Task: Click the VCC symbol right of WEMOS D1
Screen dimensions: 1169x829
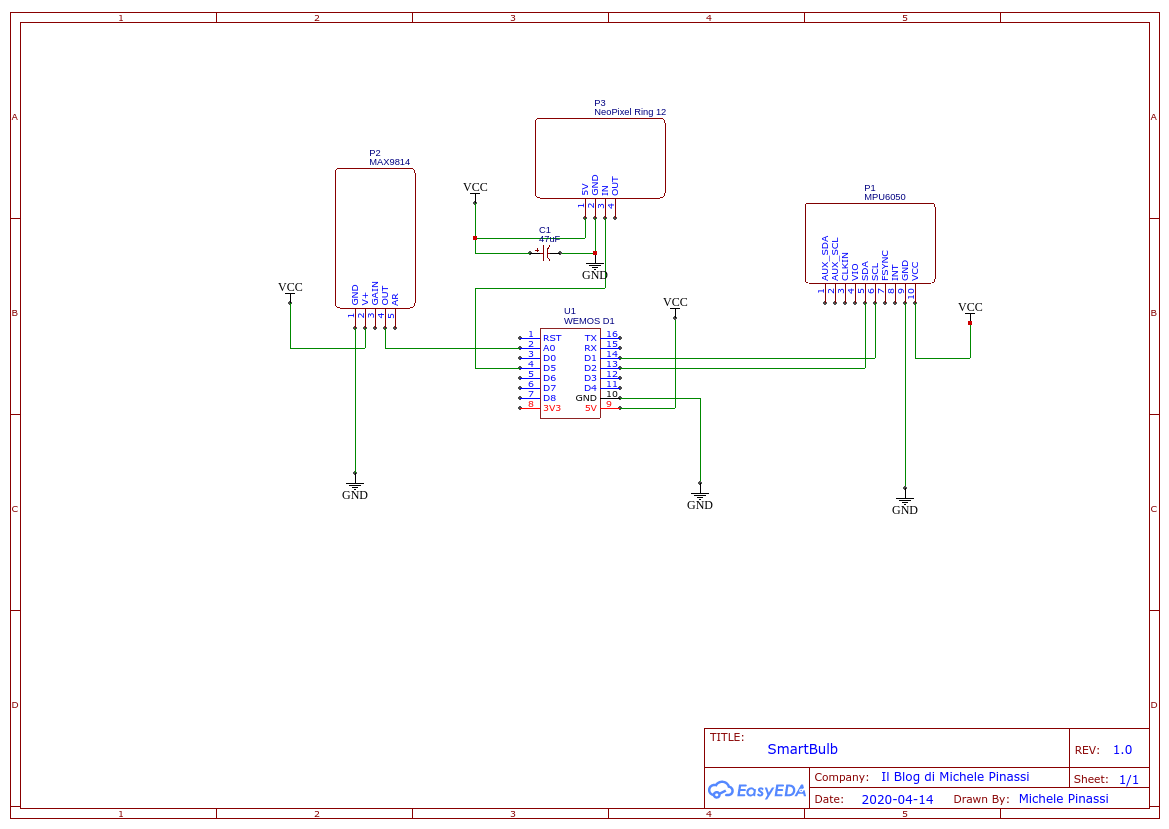Action: (x=675, y=306)
